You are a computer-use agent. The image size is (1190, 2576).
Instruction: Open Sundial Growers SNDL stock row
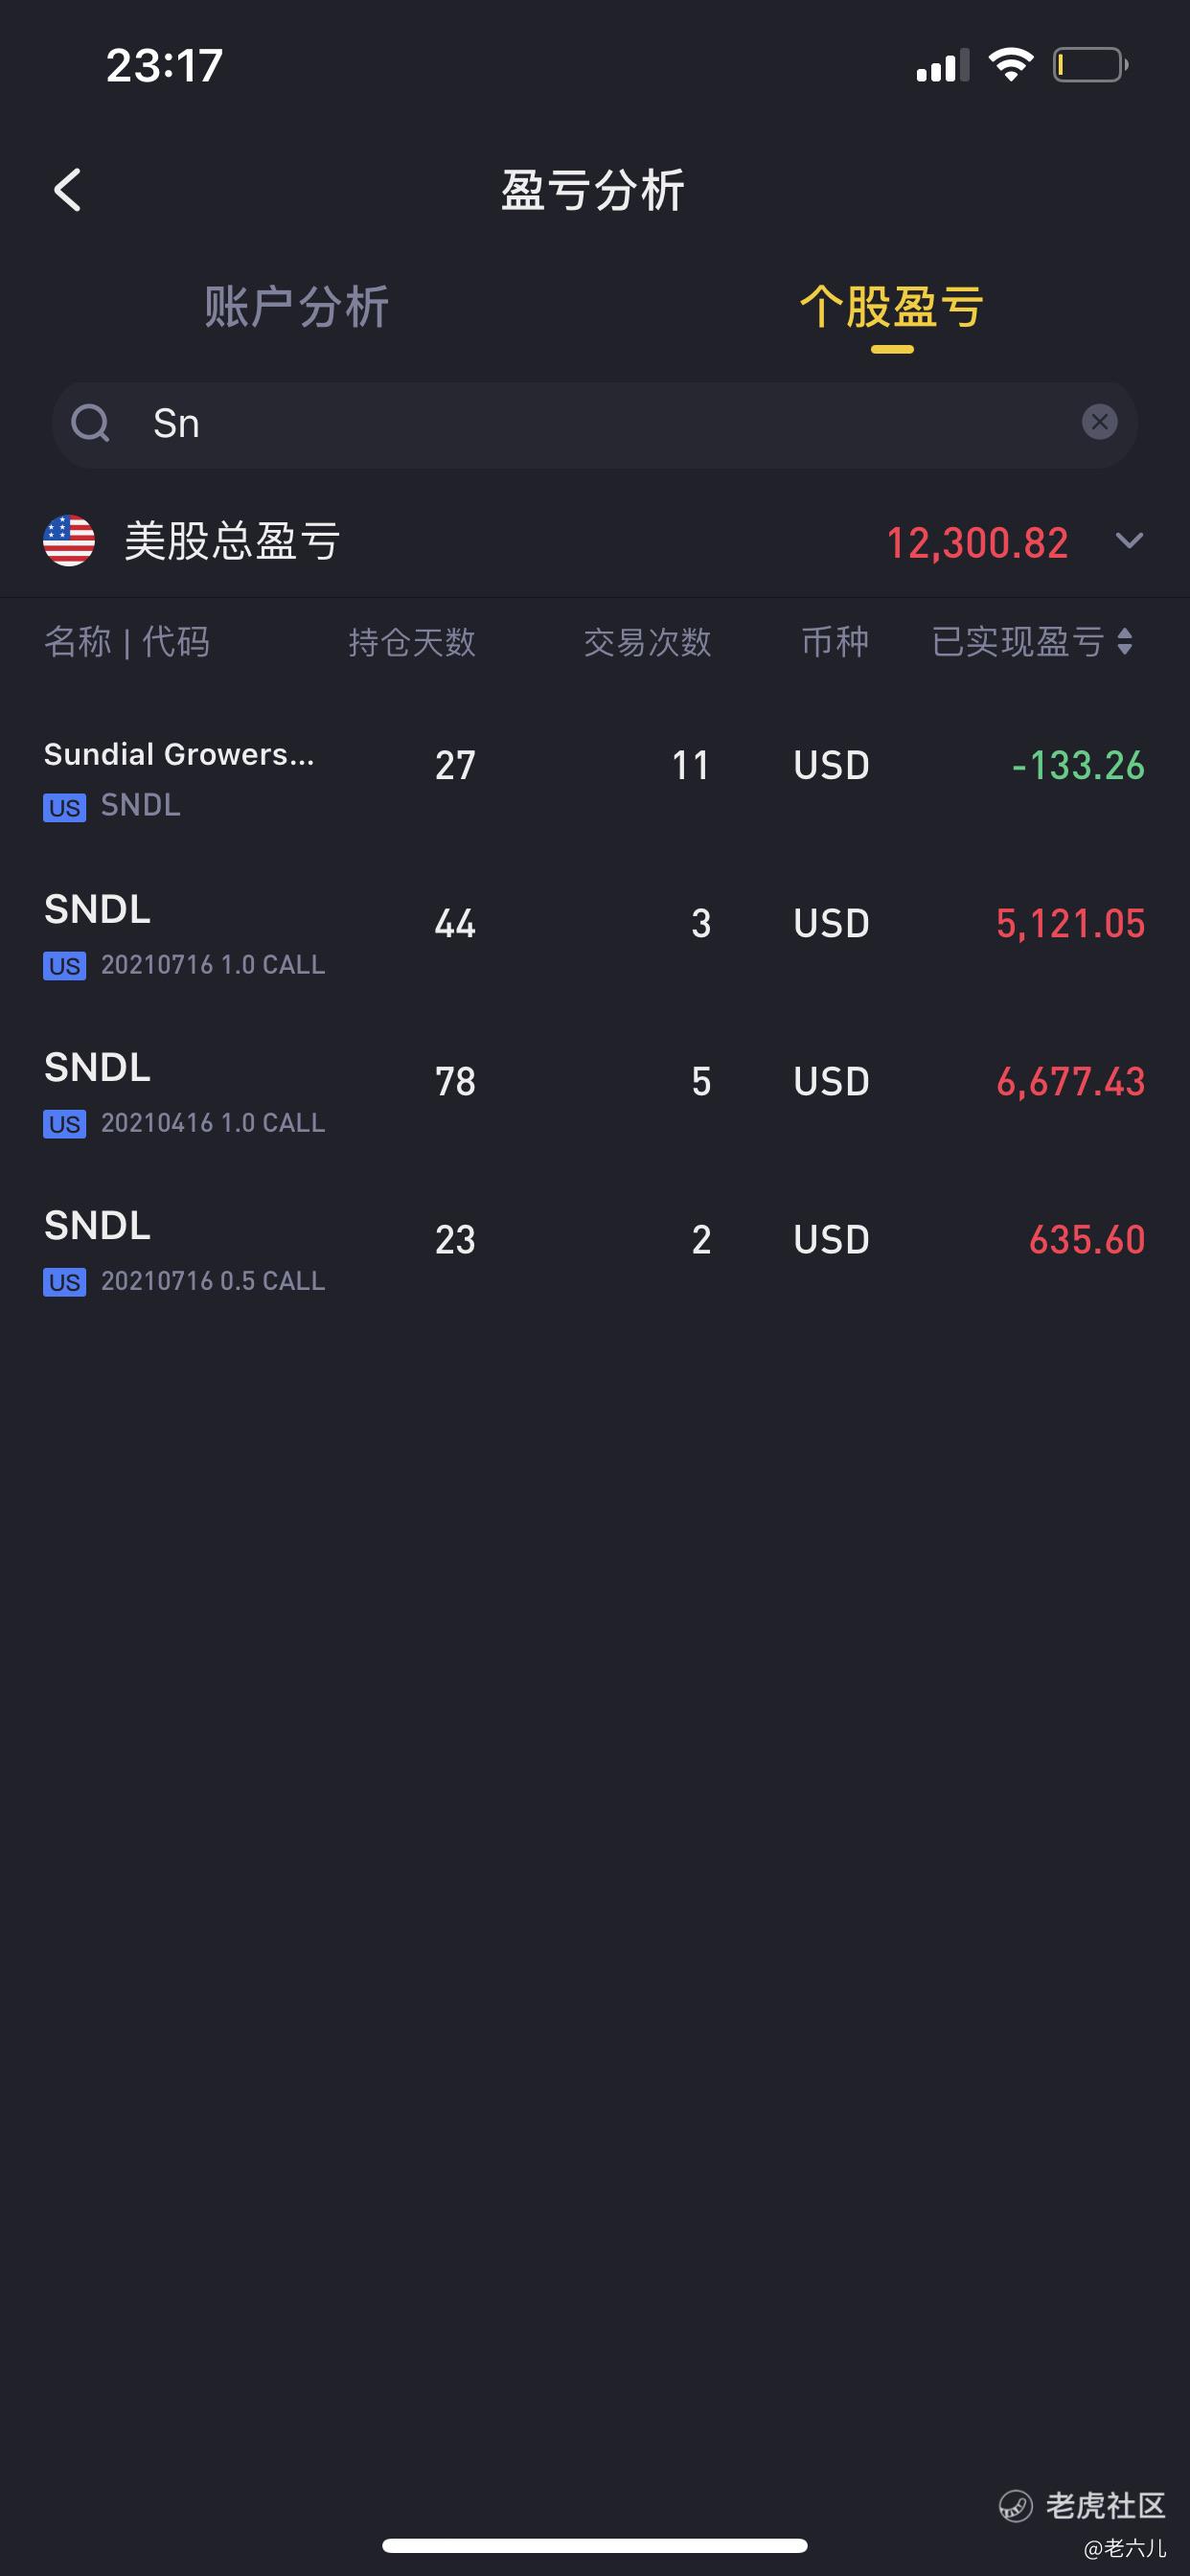coord(594,777)
